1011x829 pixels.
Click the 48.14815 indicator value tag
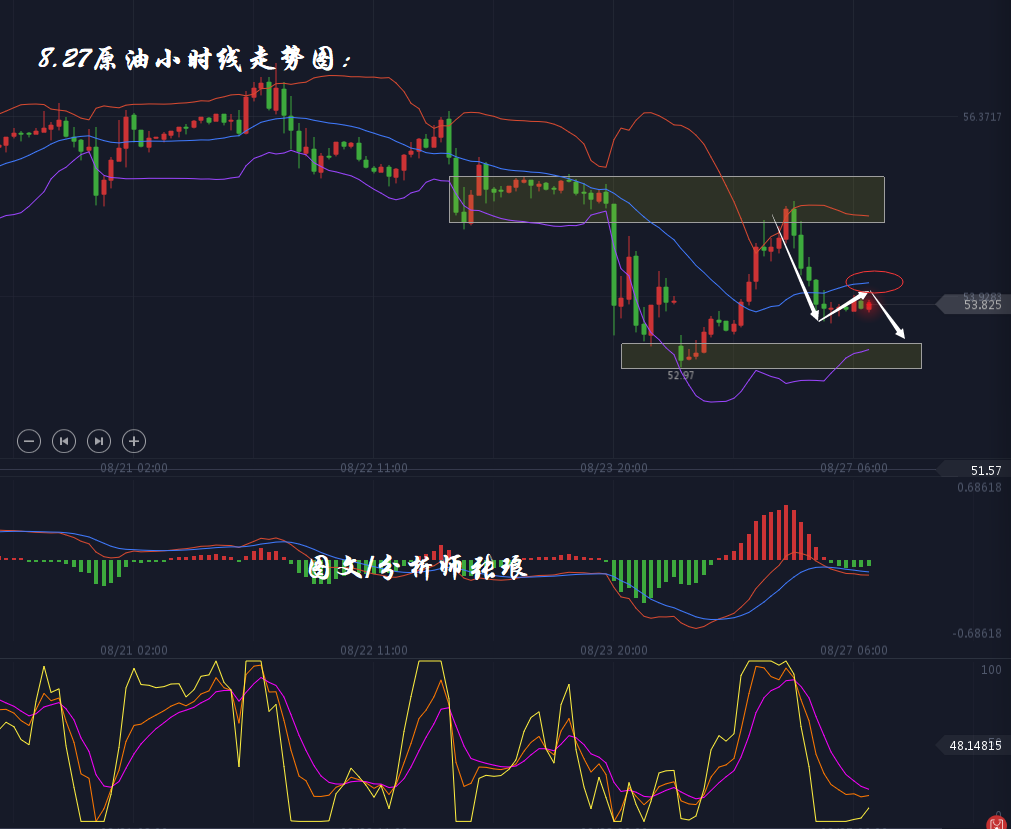(x=974, y=745)
